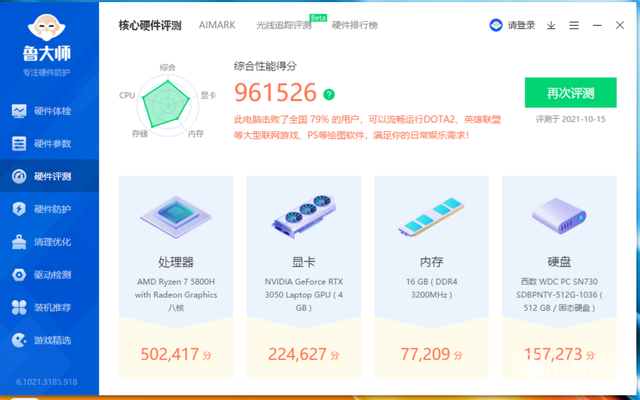Select 硬件参数 in sidebar

52,144
